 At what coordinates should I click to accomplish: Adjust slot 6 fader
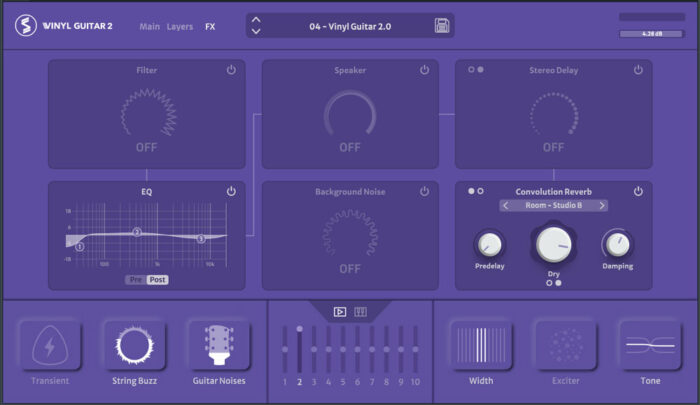(357, 349)
